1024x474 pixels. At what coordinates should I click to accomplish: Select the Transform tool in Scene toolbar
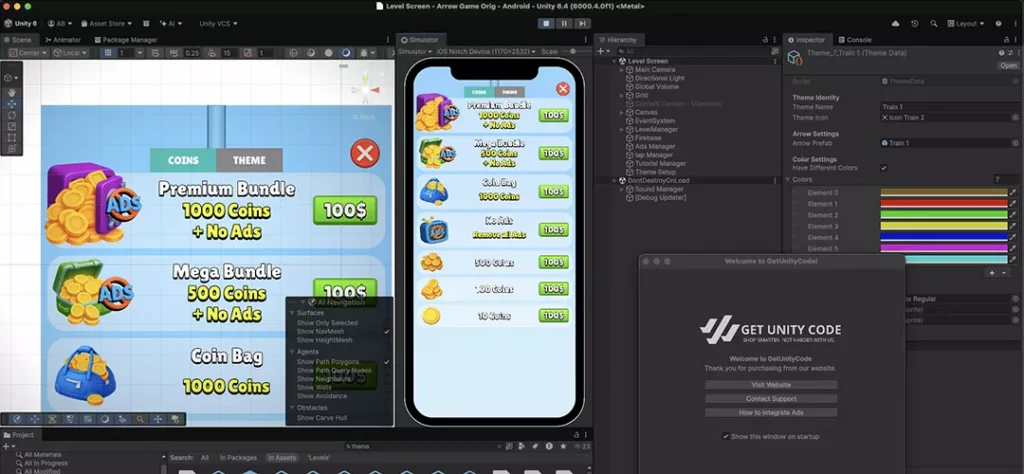pos(12,148)
